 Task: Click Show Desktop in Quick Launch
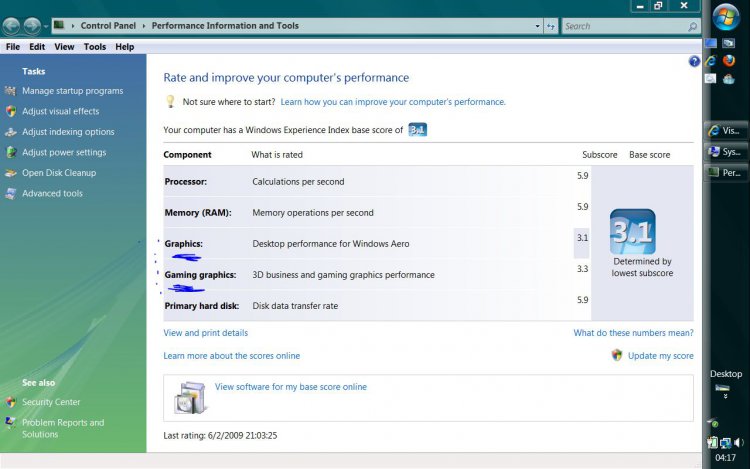coord(711,43)
